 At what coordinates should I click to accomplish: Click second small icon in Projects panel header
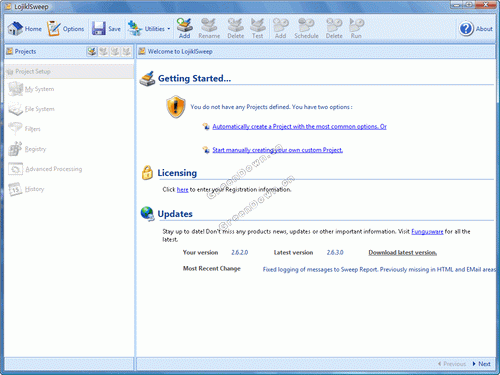[103, 51]
